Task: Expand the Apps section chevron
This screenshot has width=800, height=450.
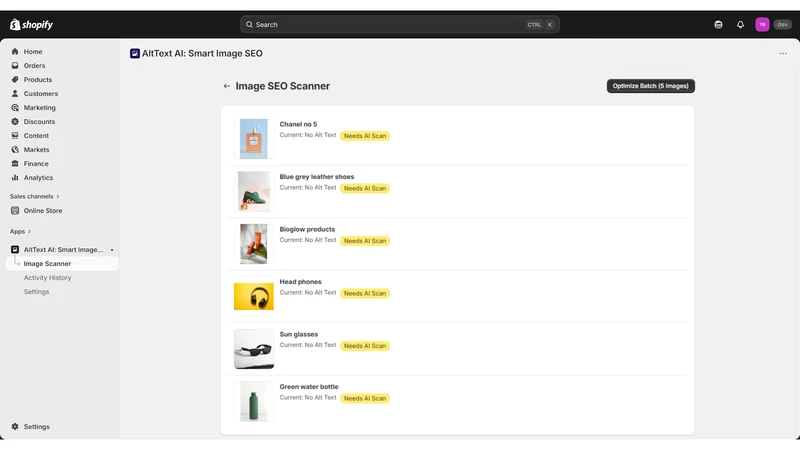Action: coord(29,232)
